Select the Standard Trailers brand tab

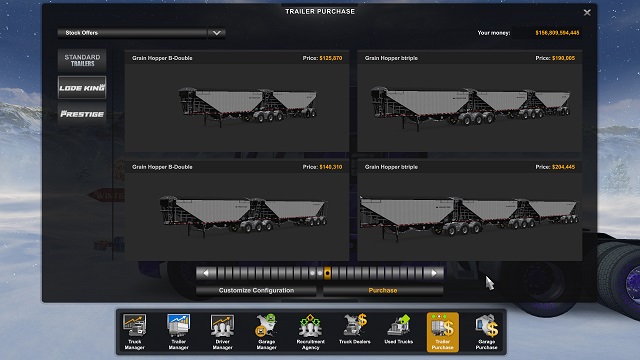pos(82,60)
